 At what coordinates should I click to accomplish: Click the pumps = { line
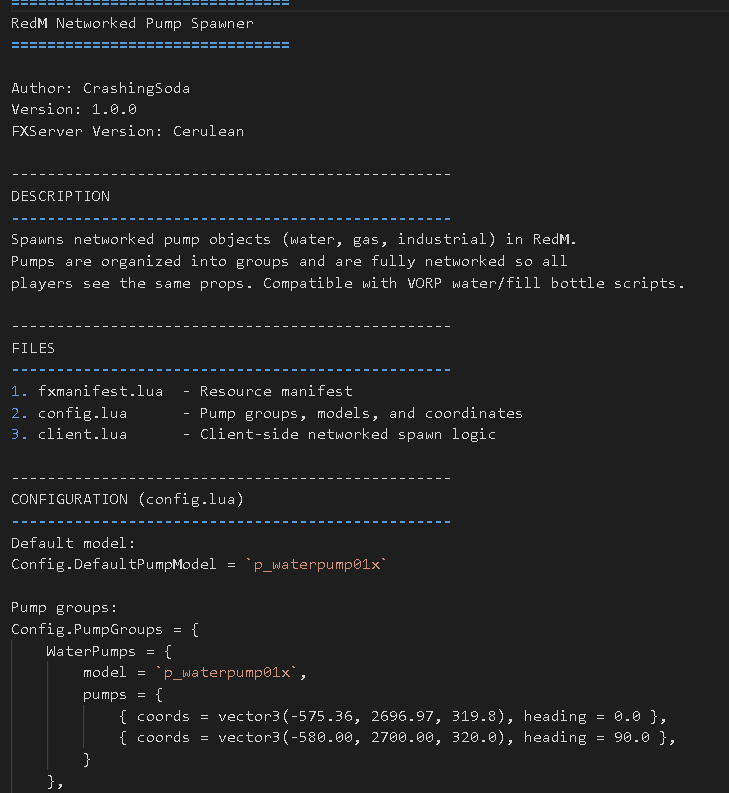[x=123, y=694]
